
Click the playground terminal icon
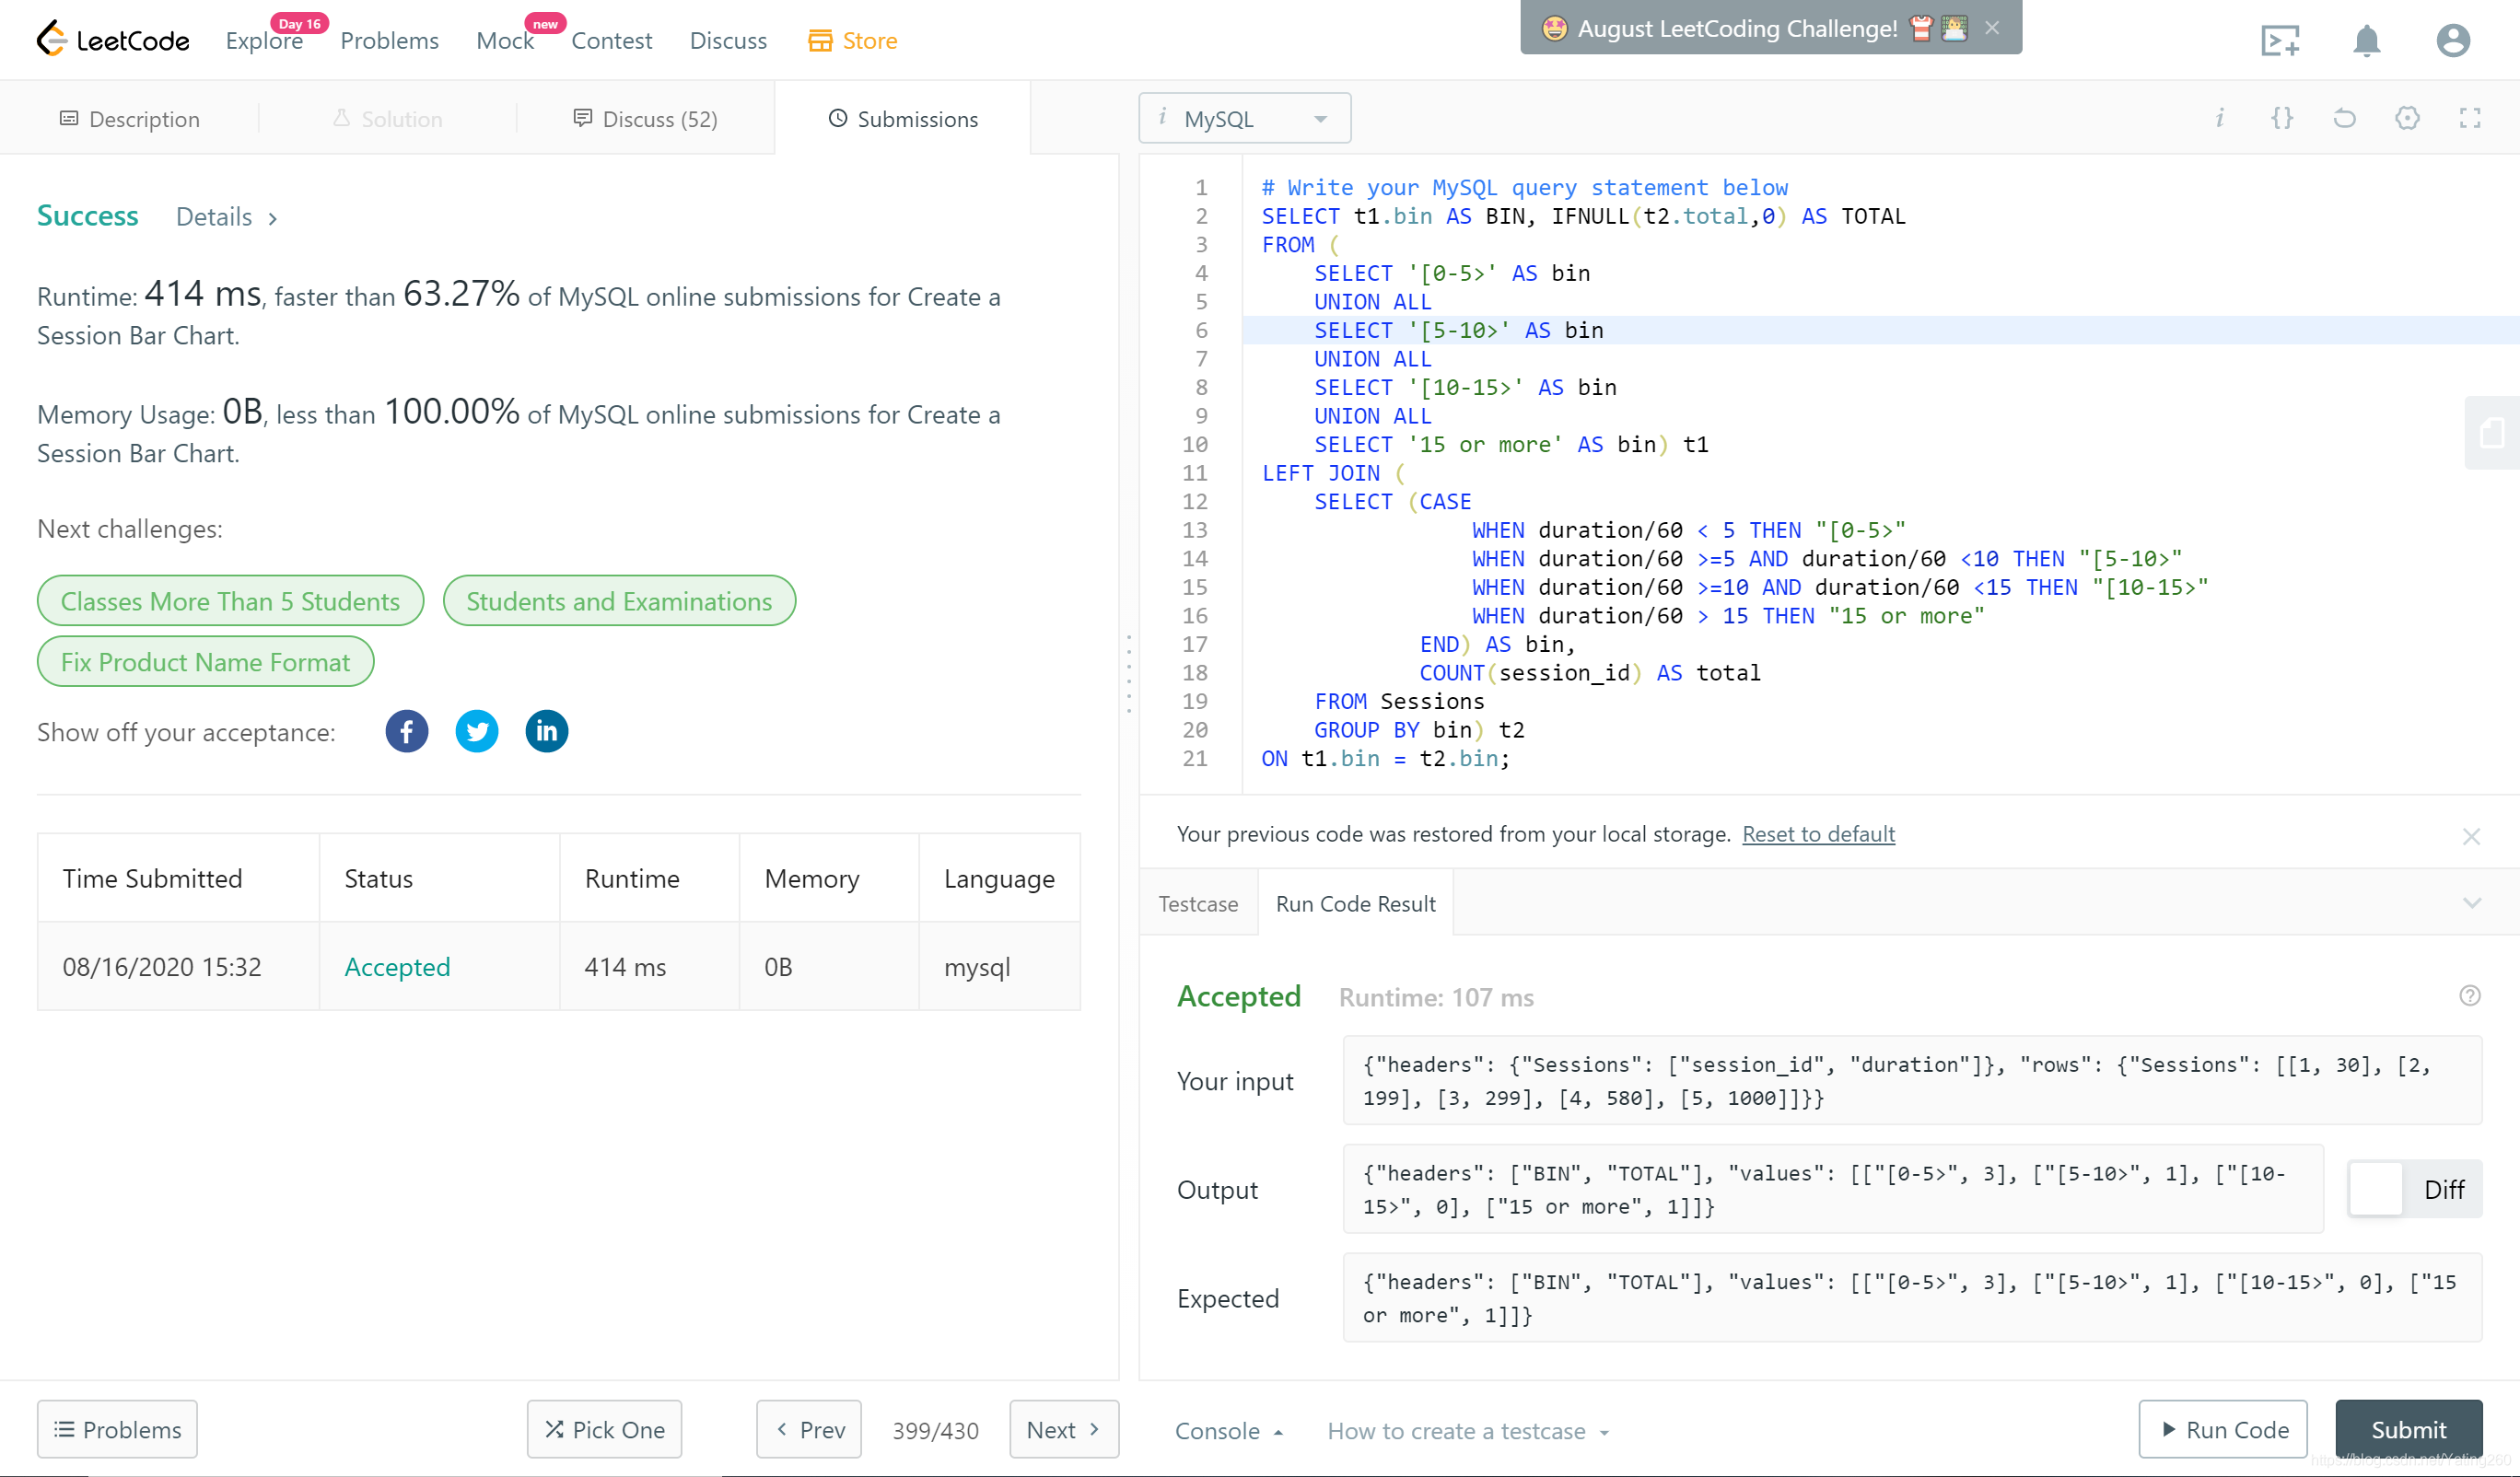click(2279, 41)
